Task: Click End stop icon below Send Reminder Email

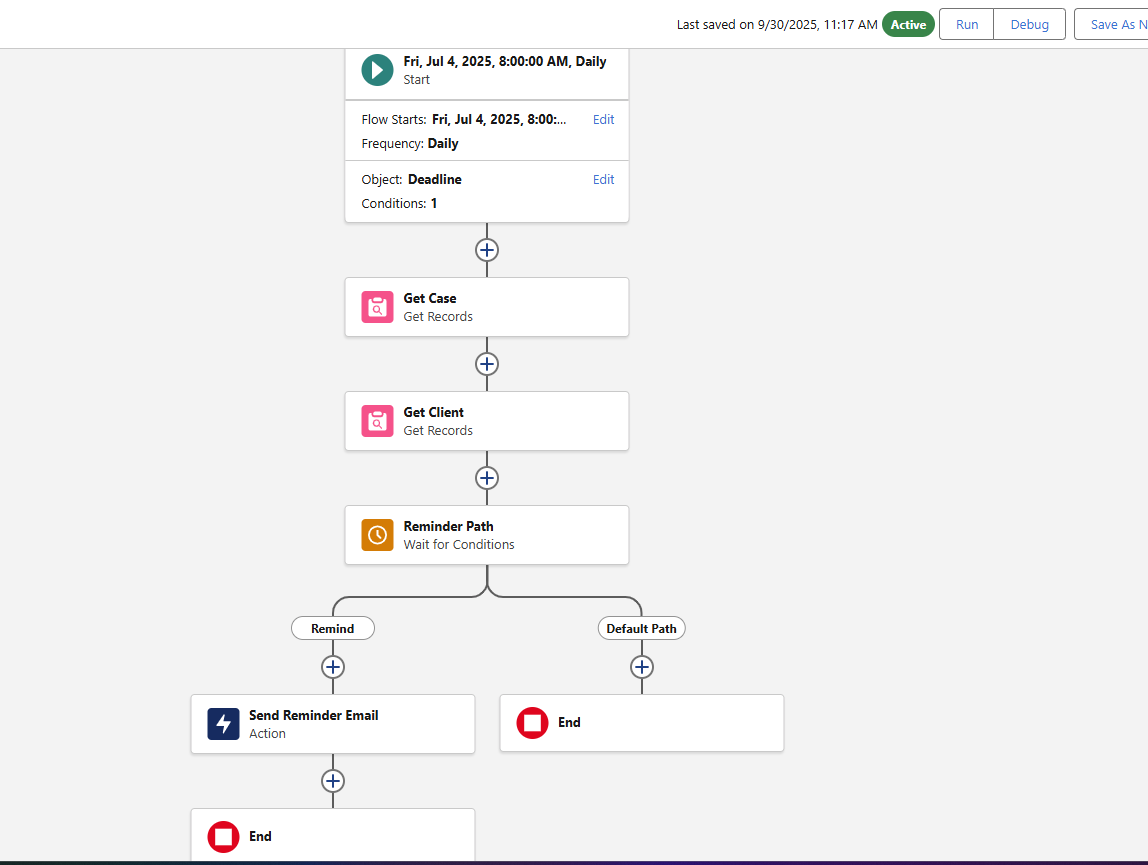Action: (223, 837)
